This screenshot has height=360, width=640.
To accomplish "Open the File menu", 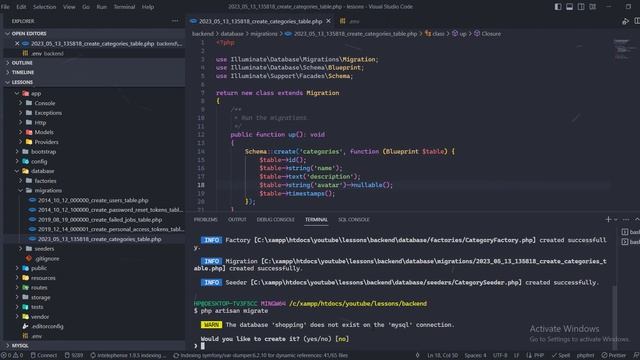I will tap(5, 7).
